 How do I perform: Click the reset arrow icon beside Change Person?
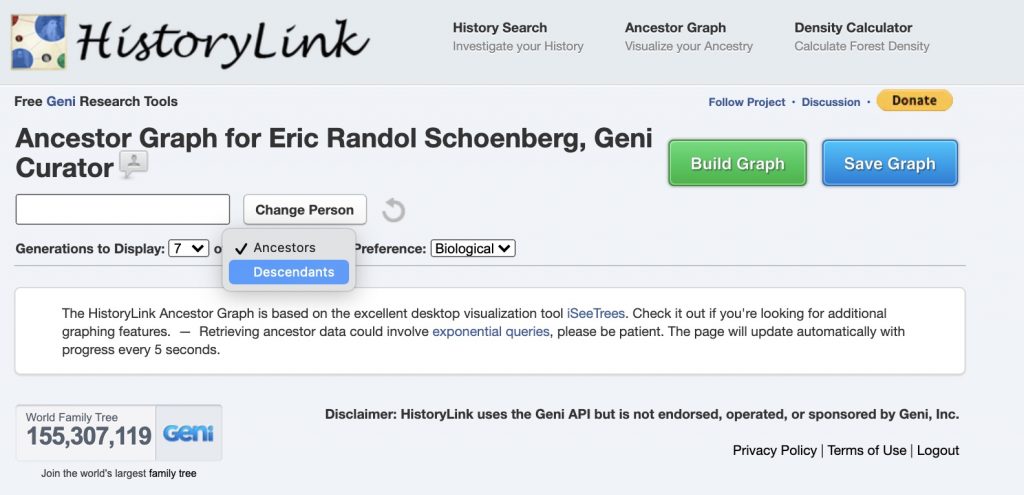[x=394, y=210]
